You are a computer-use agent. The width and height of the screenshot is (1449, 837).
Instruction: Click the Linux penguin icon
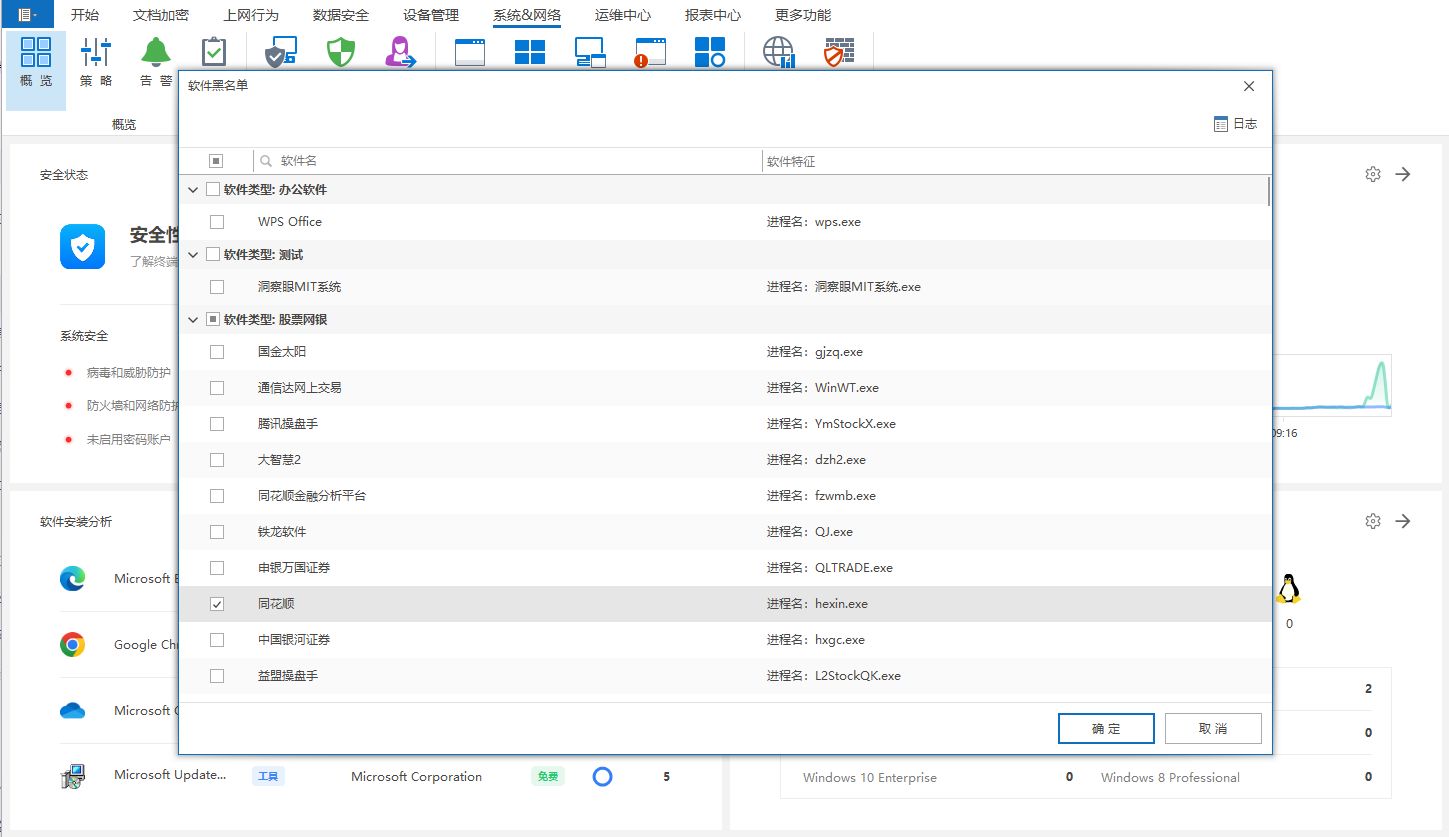pos(1288,588)
